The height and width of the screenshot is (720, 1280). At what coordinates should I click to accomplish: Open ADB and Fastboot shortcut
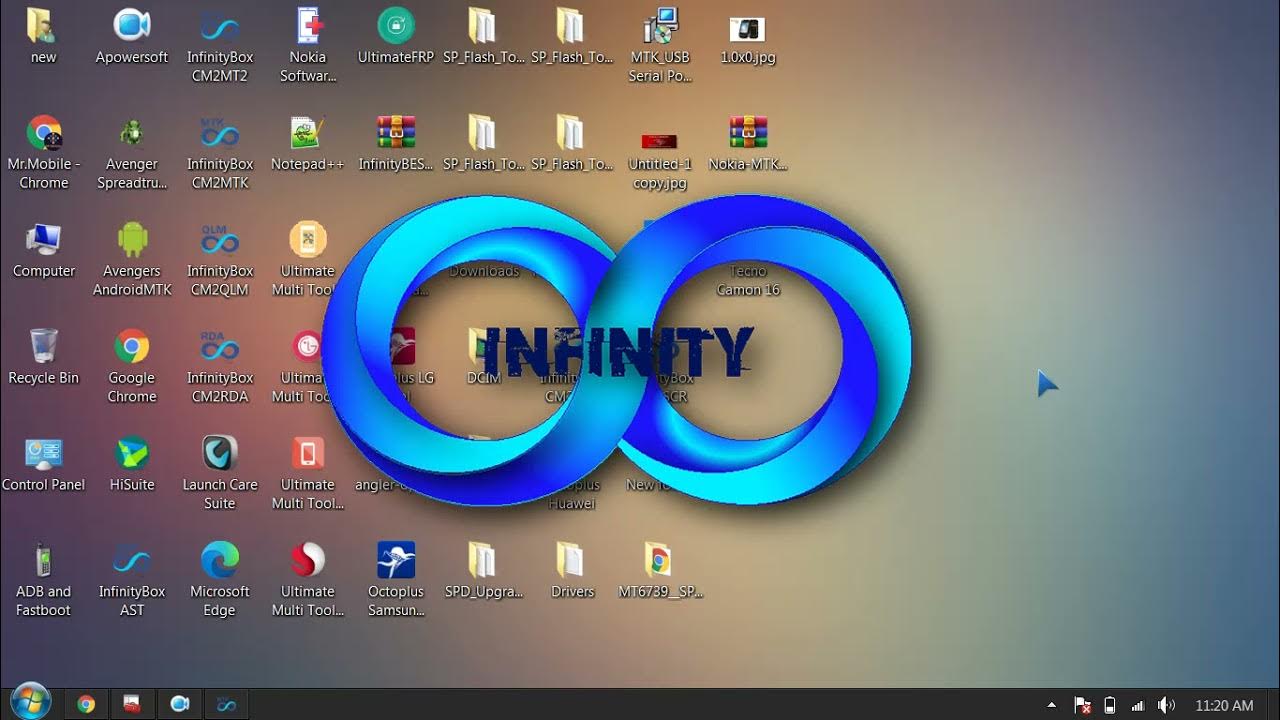(44, 580)
